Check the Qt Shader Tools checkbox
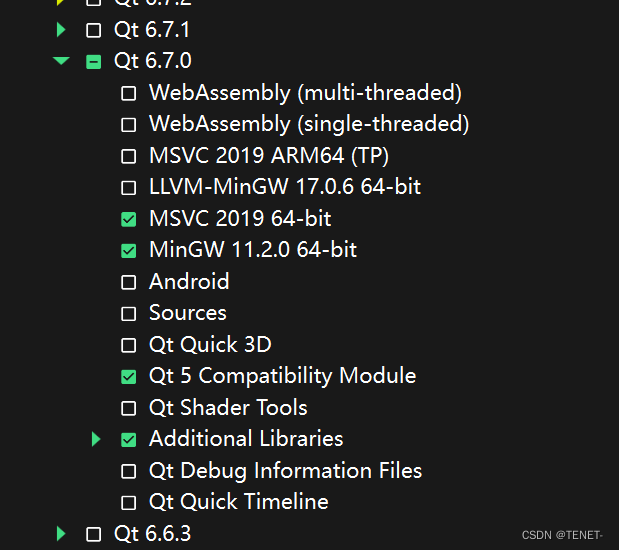The height and width of the screenshot is (550, 619). pos(128,408)
